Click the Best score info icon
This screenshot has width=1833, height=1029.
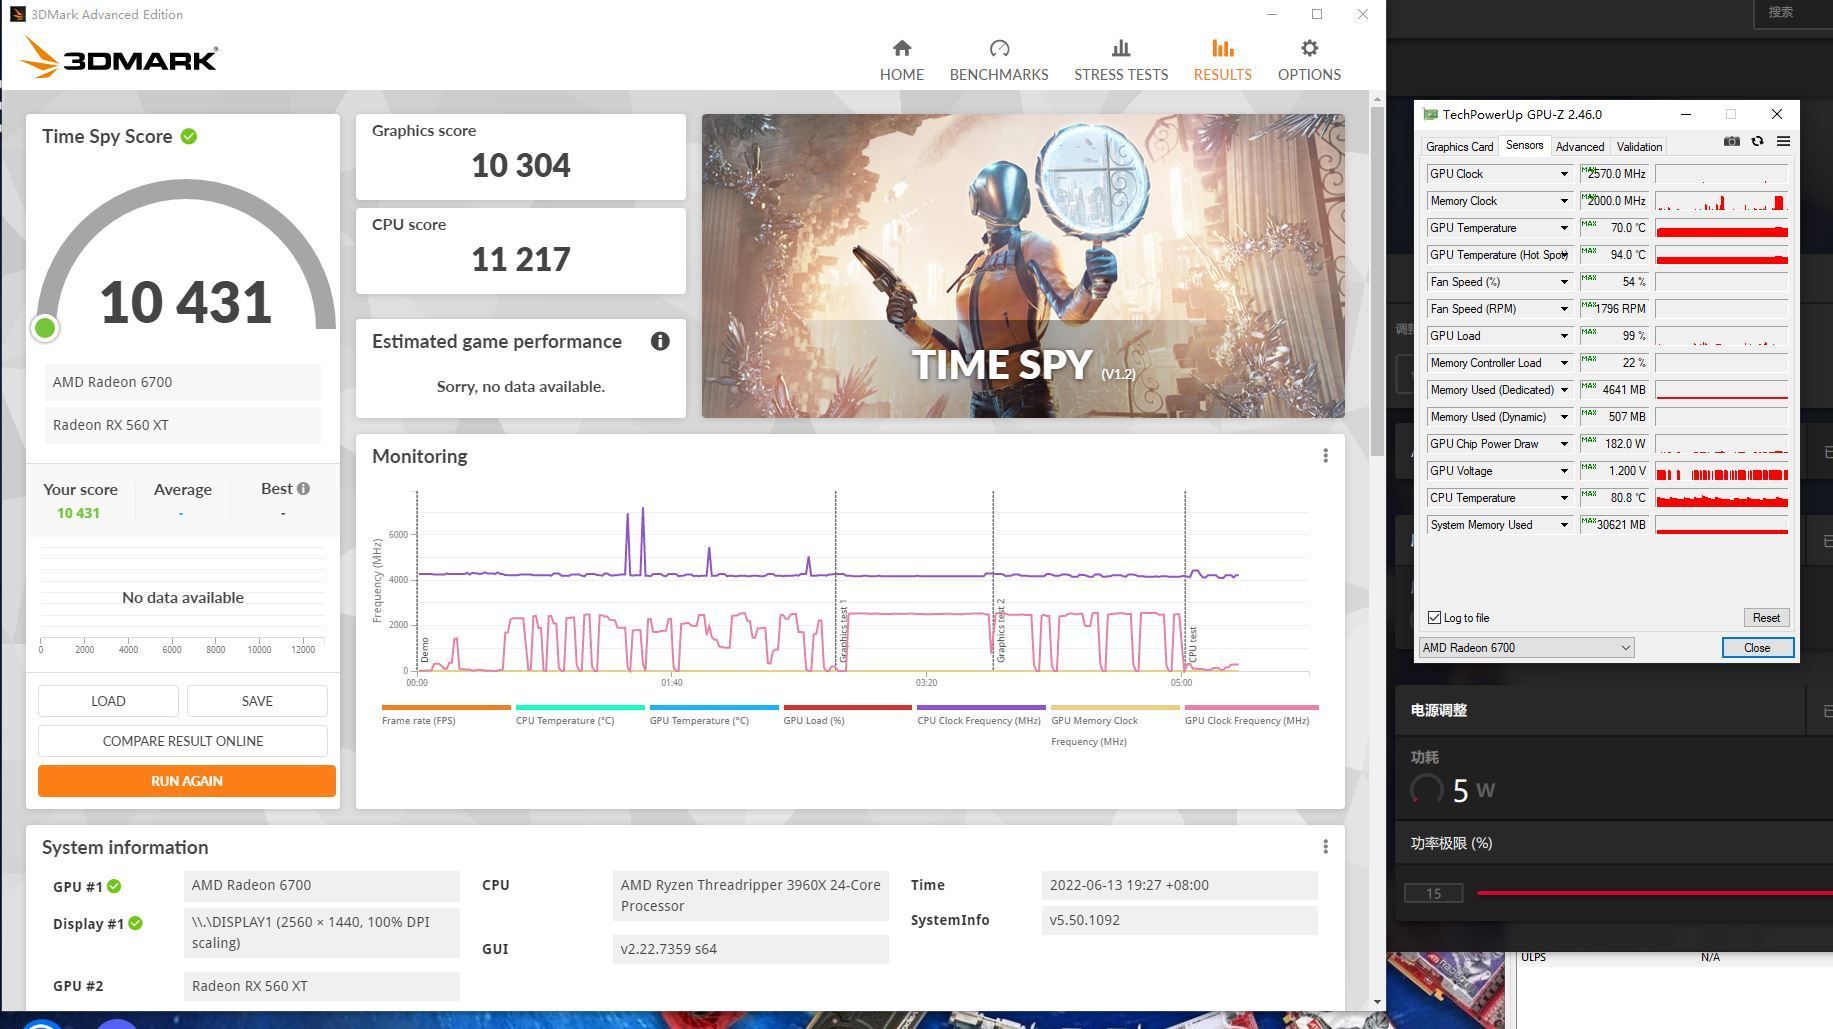(303, 489)
